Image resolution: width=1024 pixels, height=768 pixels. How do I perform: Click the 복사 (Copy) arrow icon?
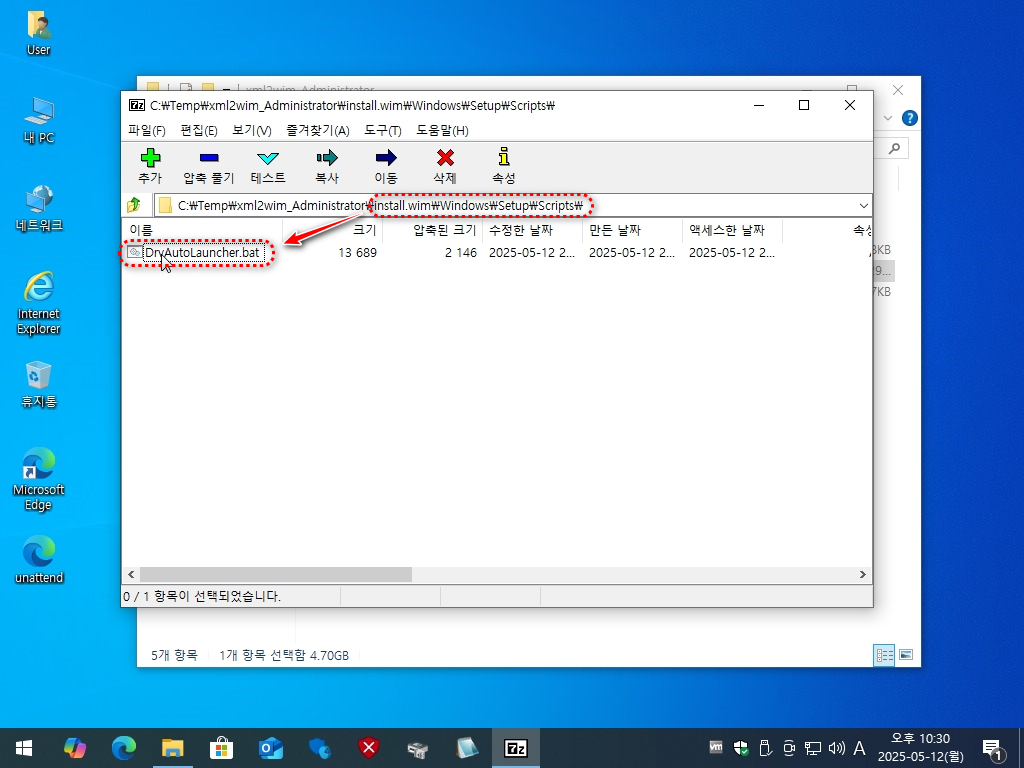coord(327,158)
